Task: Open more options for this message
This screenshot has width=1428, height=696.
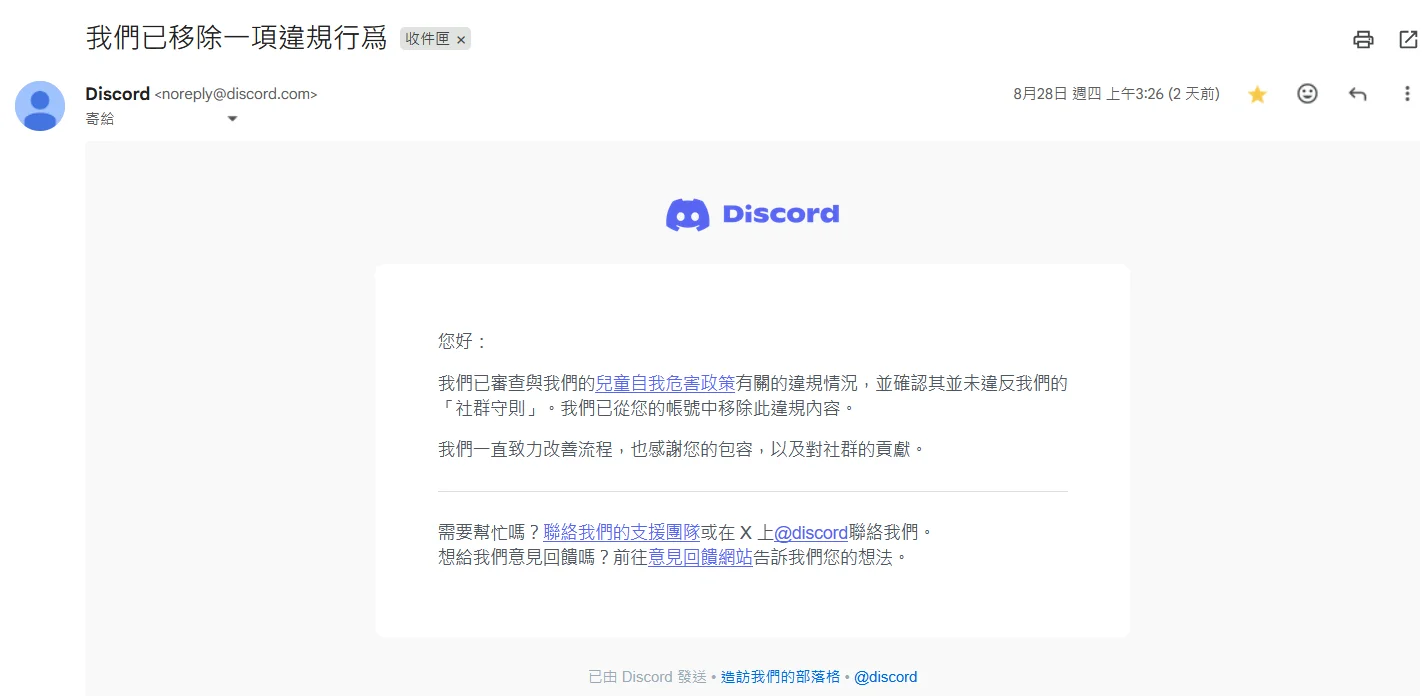Action: [x=1407, y=93]
